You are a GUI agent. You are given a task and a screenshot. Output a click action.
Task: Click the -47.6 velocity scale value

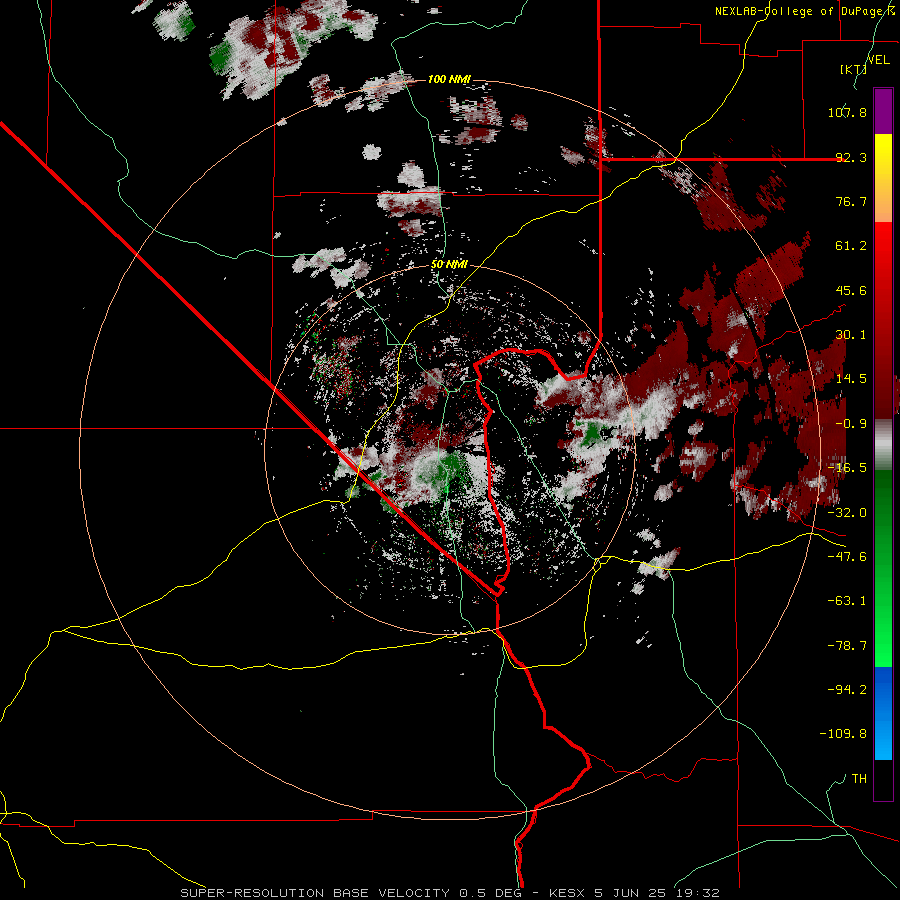[847, 557]
